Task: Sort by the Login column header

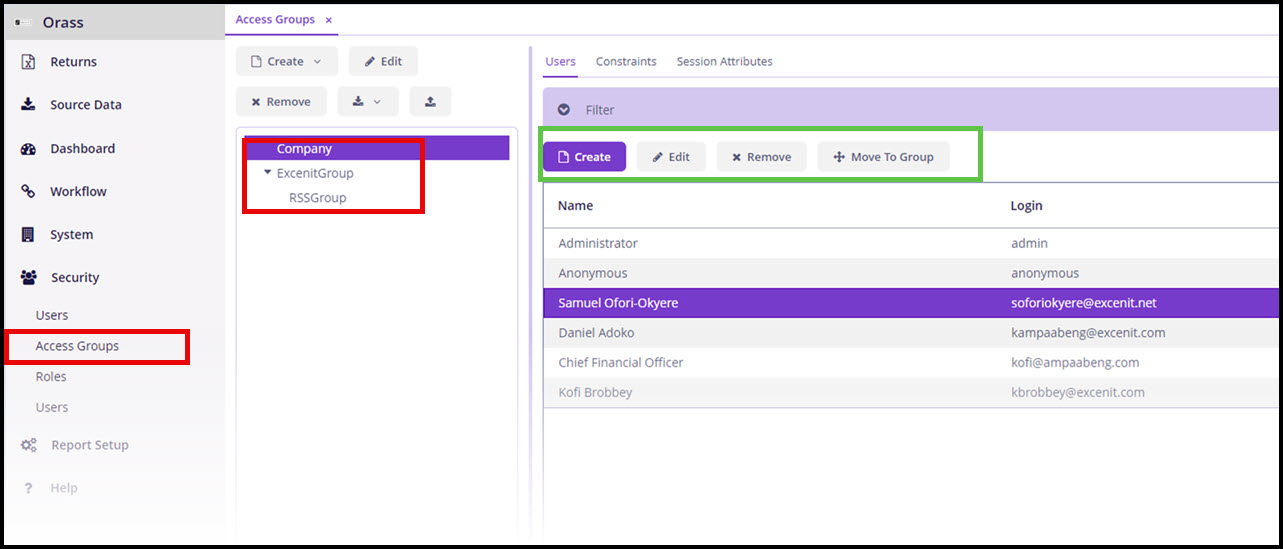Action: click(x=1026, y=206)
